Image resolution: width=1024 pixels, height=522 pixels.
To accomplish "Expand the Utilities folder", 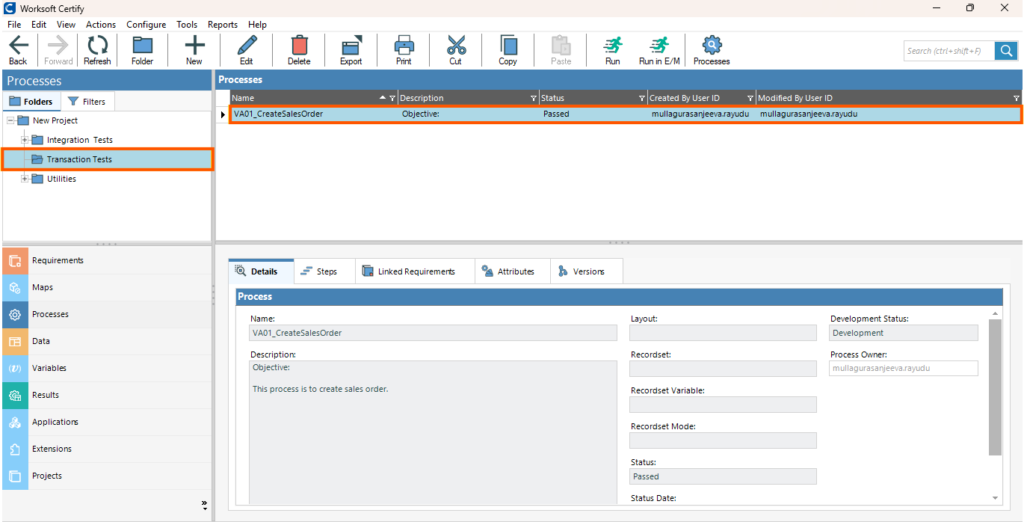I will (25, 179).
